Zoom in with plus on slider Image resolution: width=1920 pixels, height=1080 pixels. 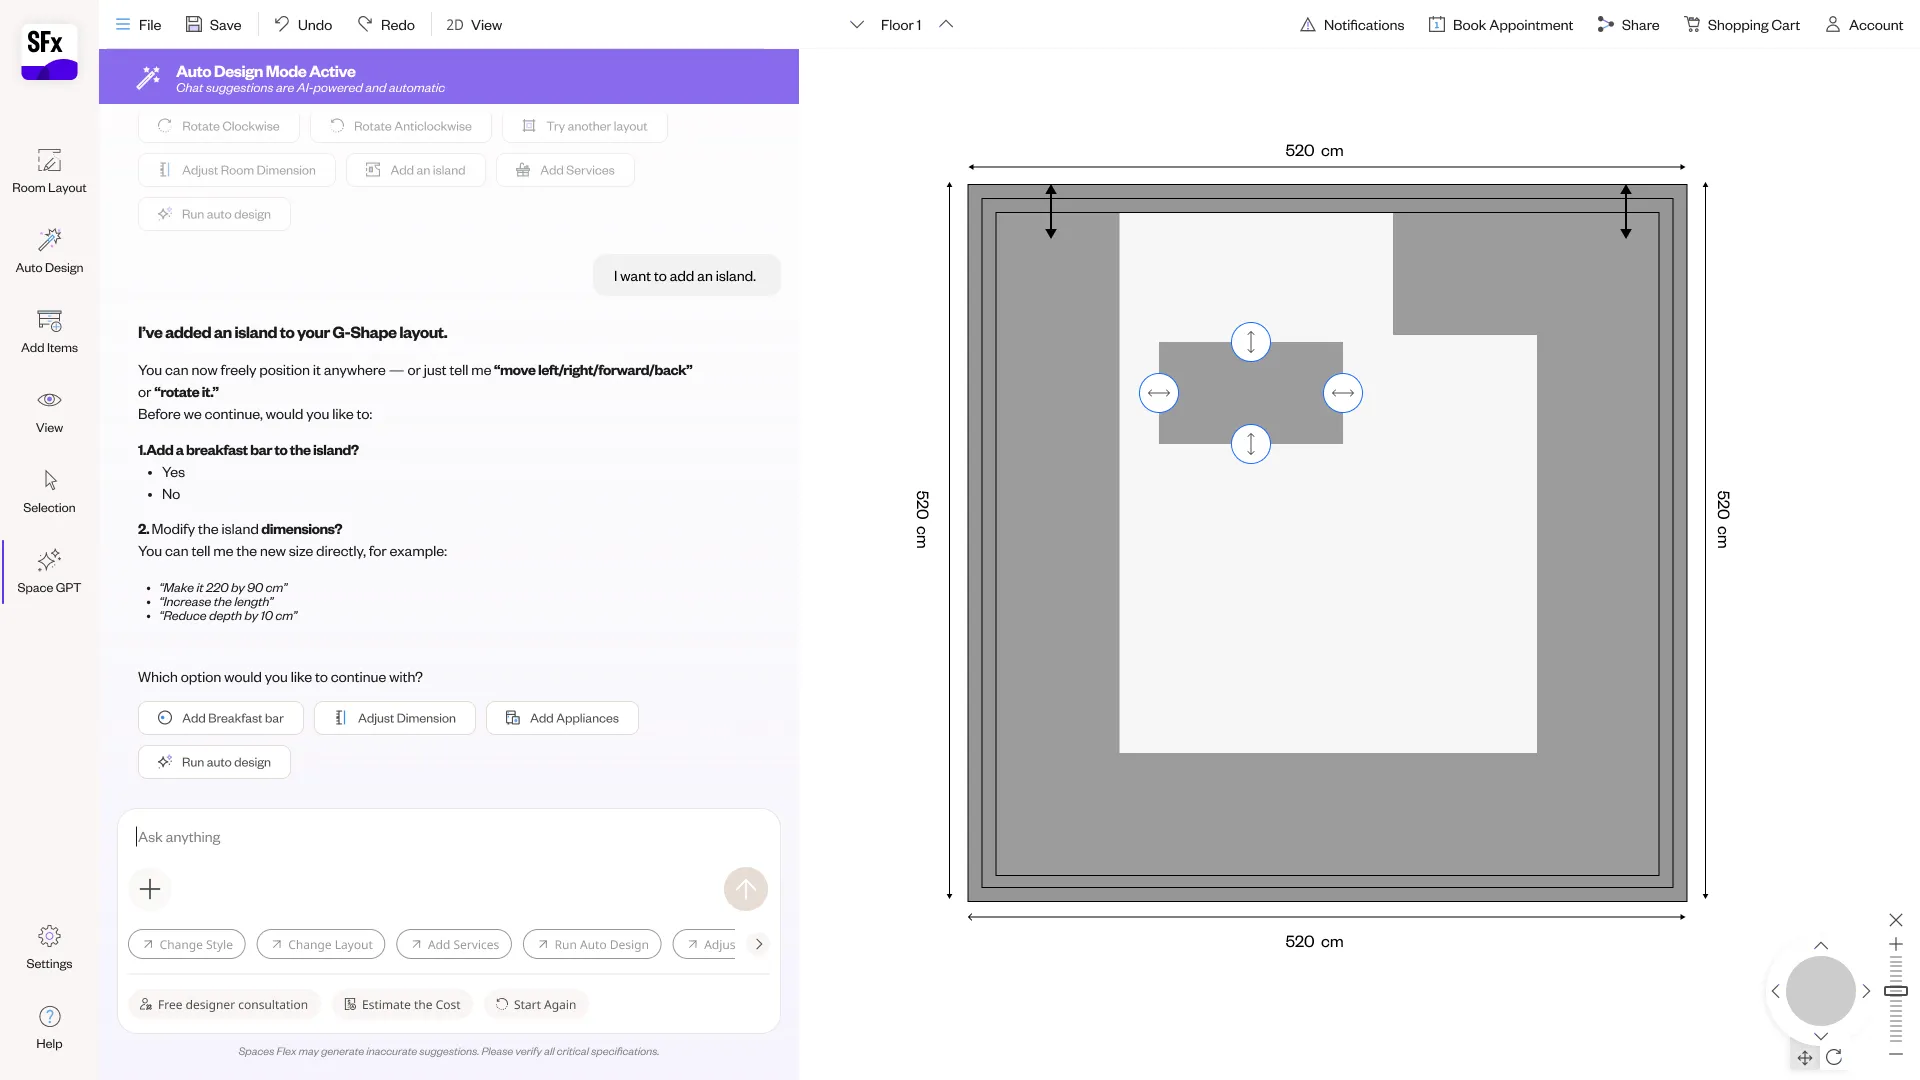[x=1895, y=944]
